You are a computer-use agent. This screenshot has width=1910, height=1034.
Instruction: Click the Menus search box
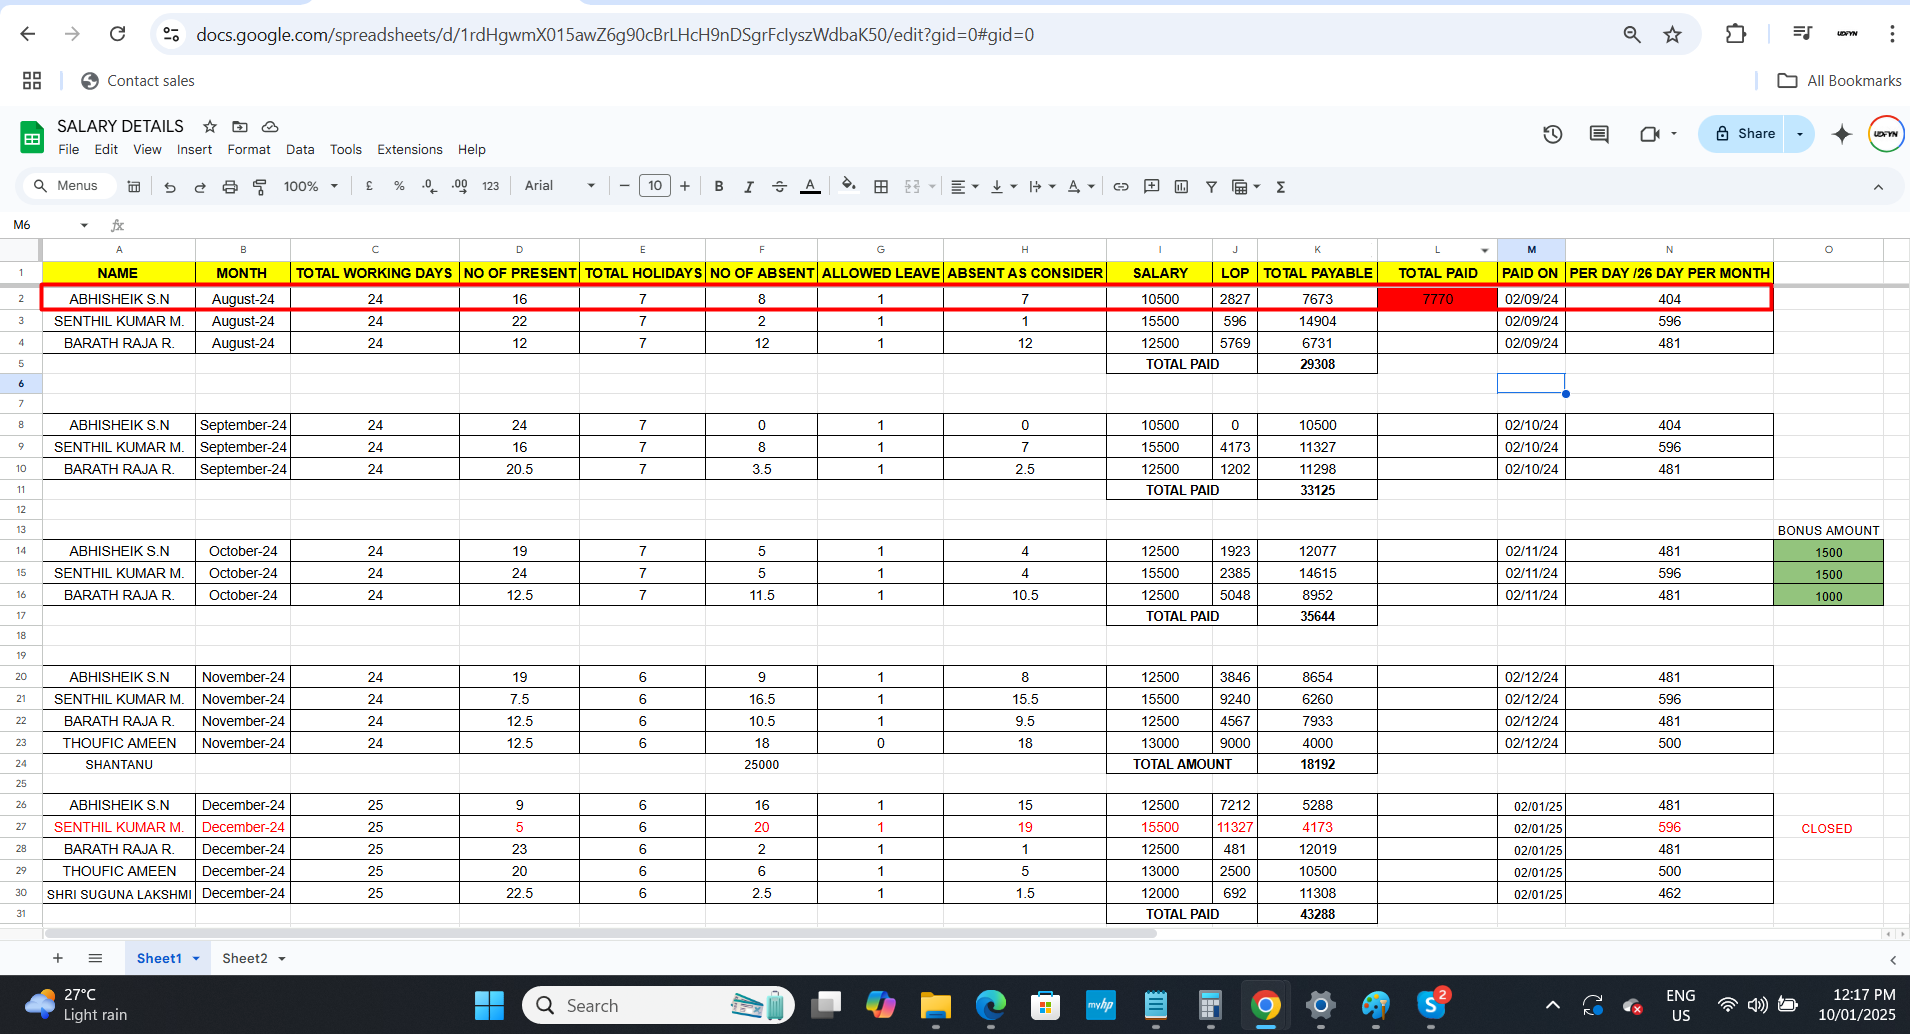(x=69, y=186)
